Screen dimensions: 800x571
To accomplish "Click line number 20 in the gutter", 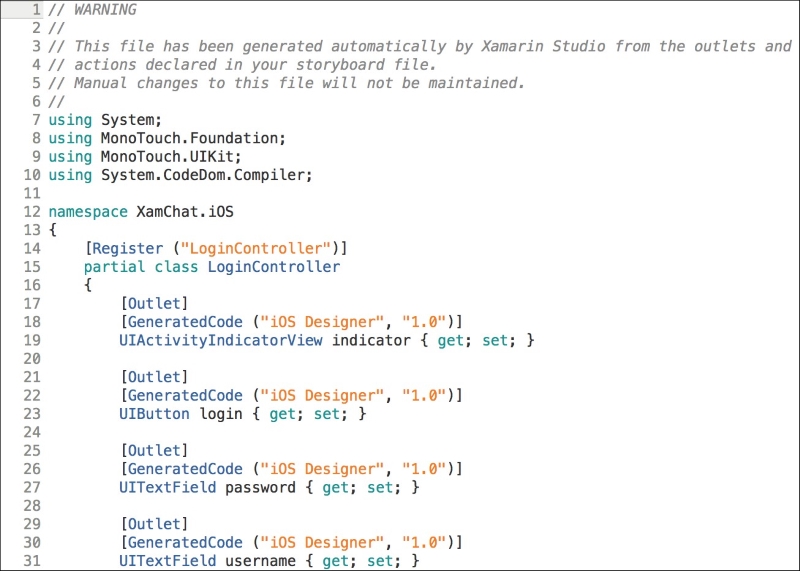I will pyautogui.click(x=32, y=359).
